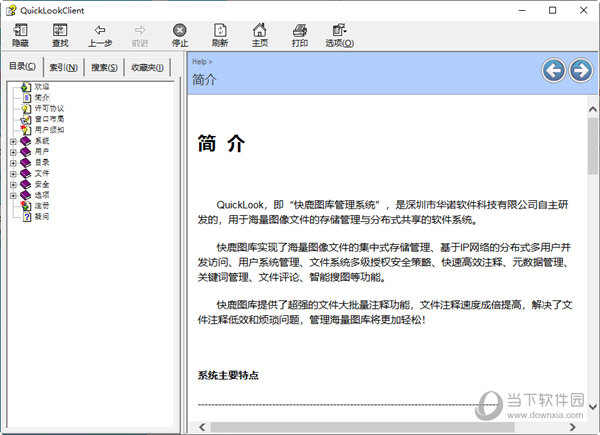This screenshot has width=600, height=435.
Task: Go to previous topic with blue left arrow
Action: coord(553,70)
